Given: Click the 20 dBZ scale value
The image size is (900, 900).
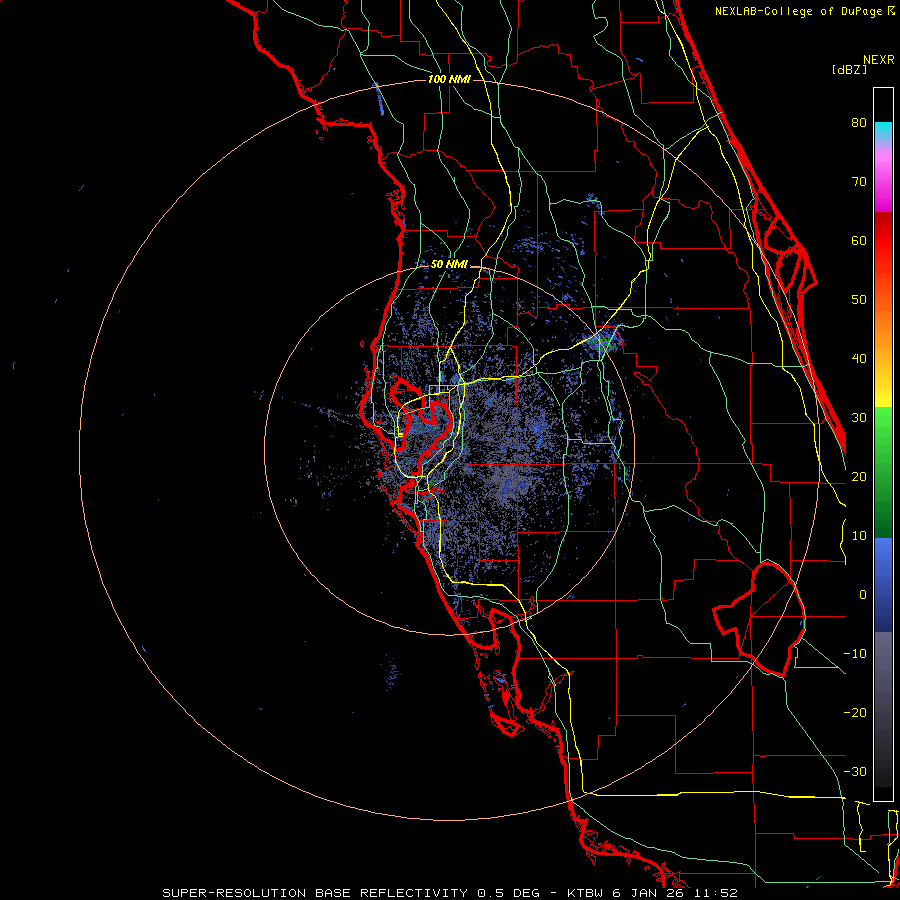Looking at the screenshot, I should [859, 477].
